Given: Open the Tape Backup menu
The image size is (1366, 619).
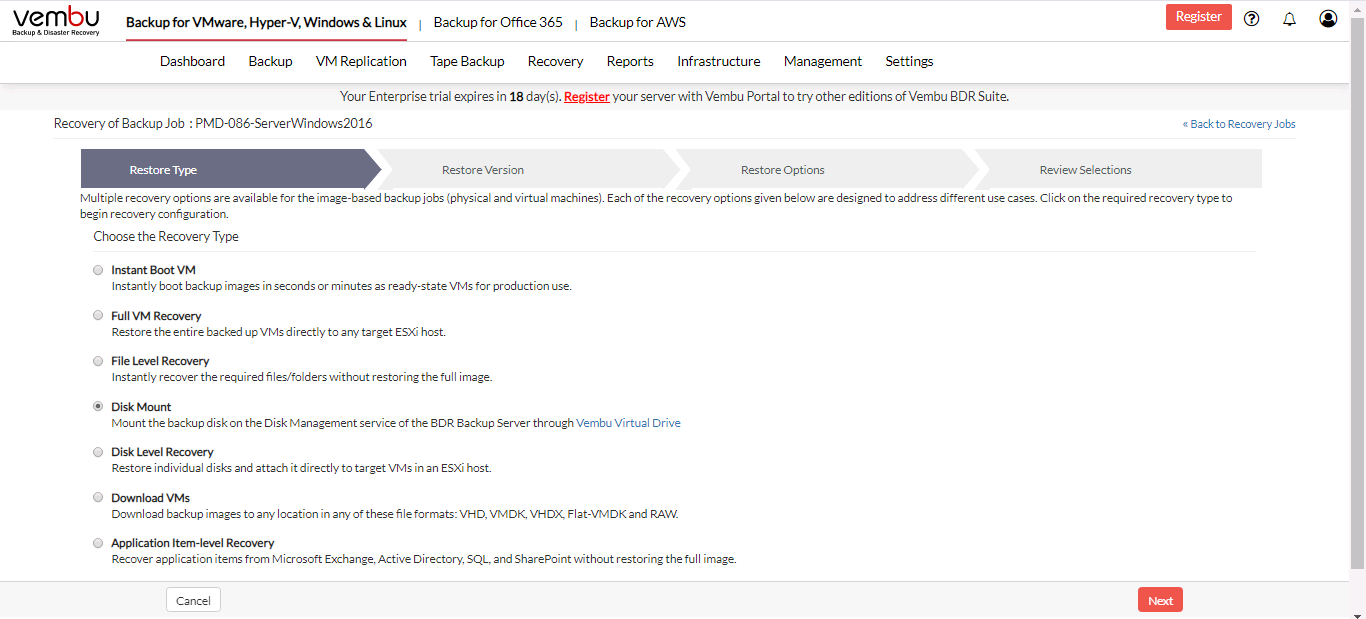Looking at the screenshot, I should 467,61.
